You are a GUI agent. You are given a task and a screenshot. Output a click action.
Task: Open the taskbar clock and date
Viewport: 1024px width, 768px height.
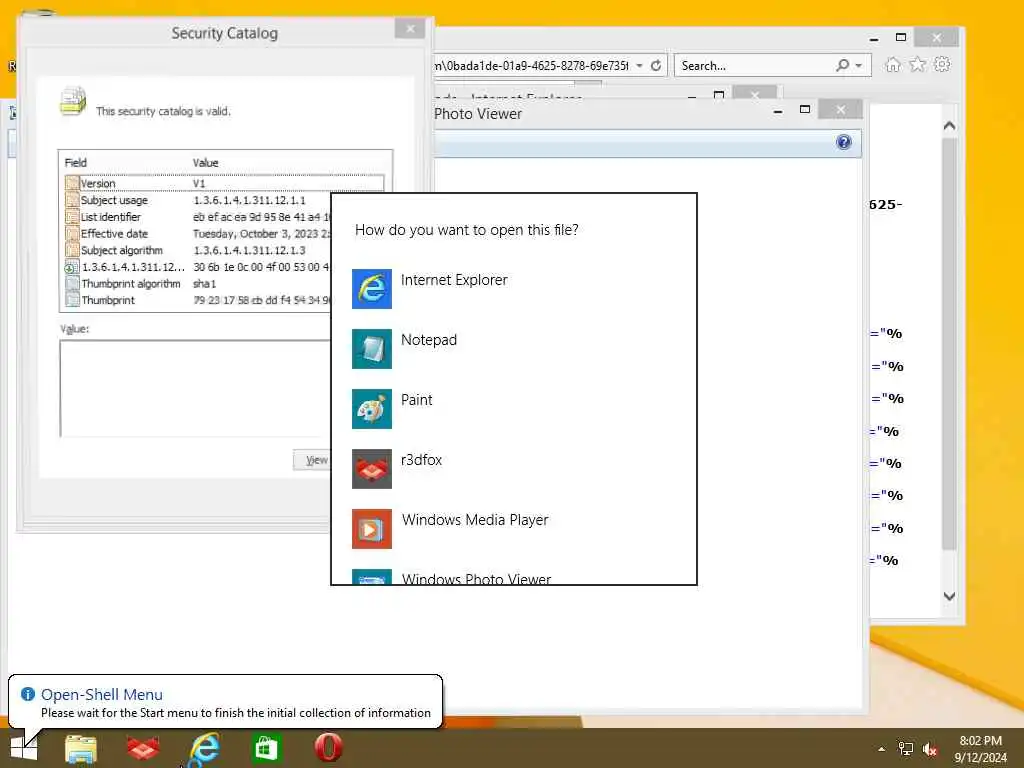click(980, 749)
